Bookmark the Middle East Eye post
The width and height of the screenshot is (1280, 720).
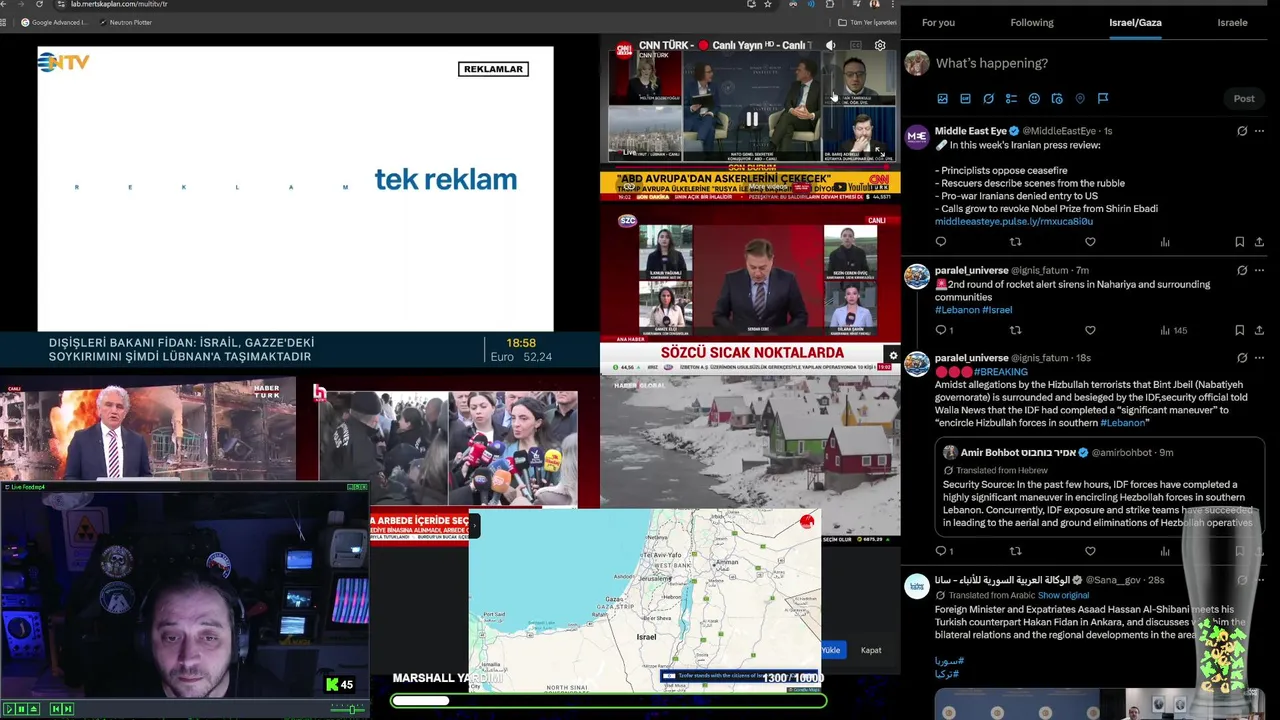pos(1240,241)
